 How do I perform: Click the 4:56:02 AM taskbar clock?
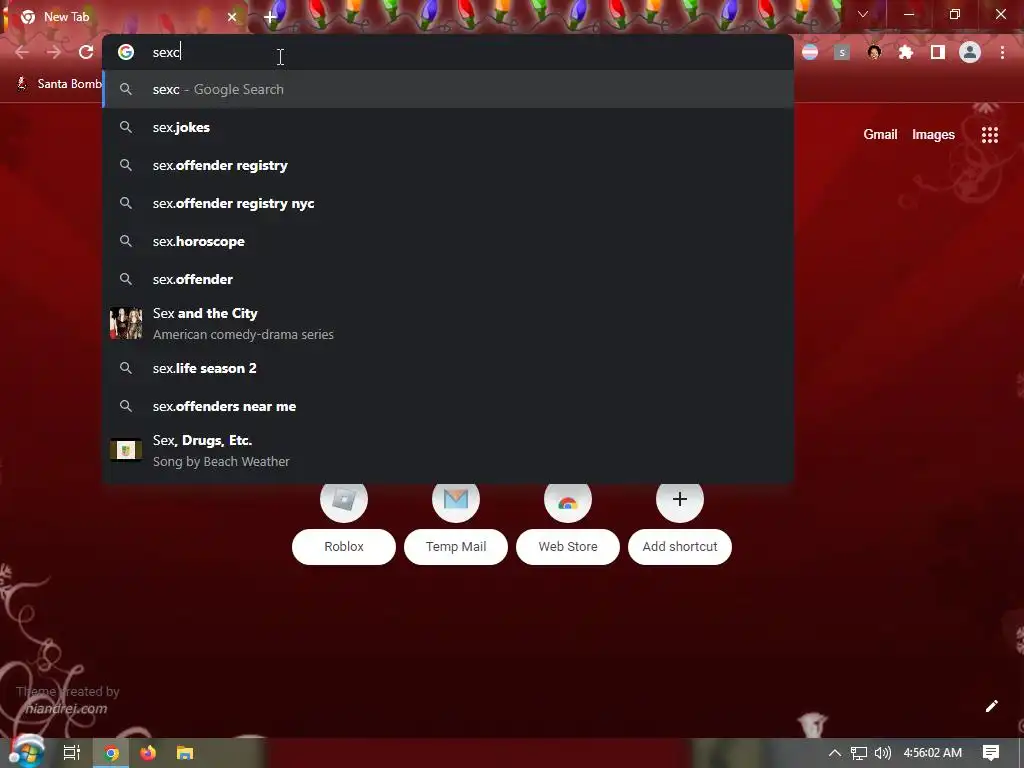[933, 753]
